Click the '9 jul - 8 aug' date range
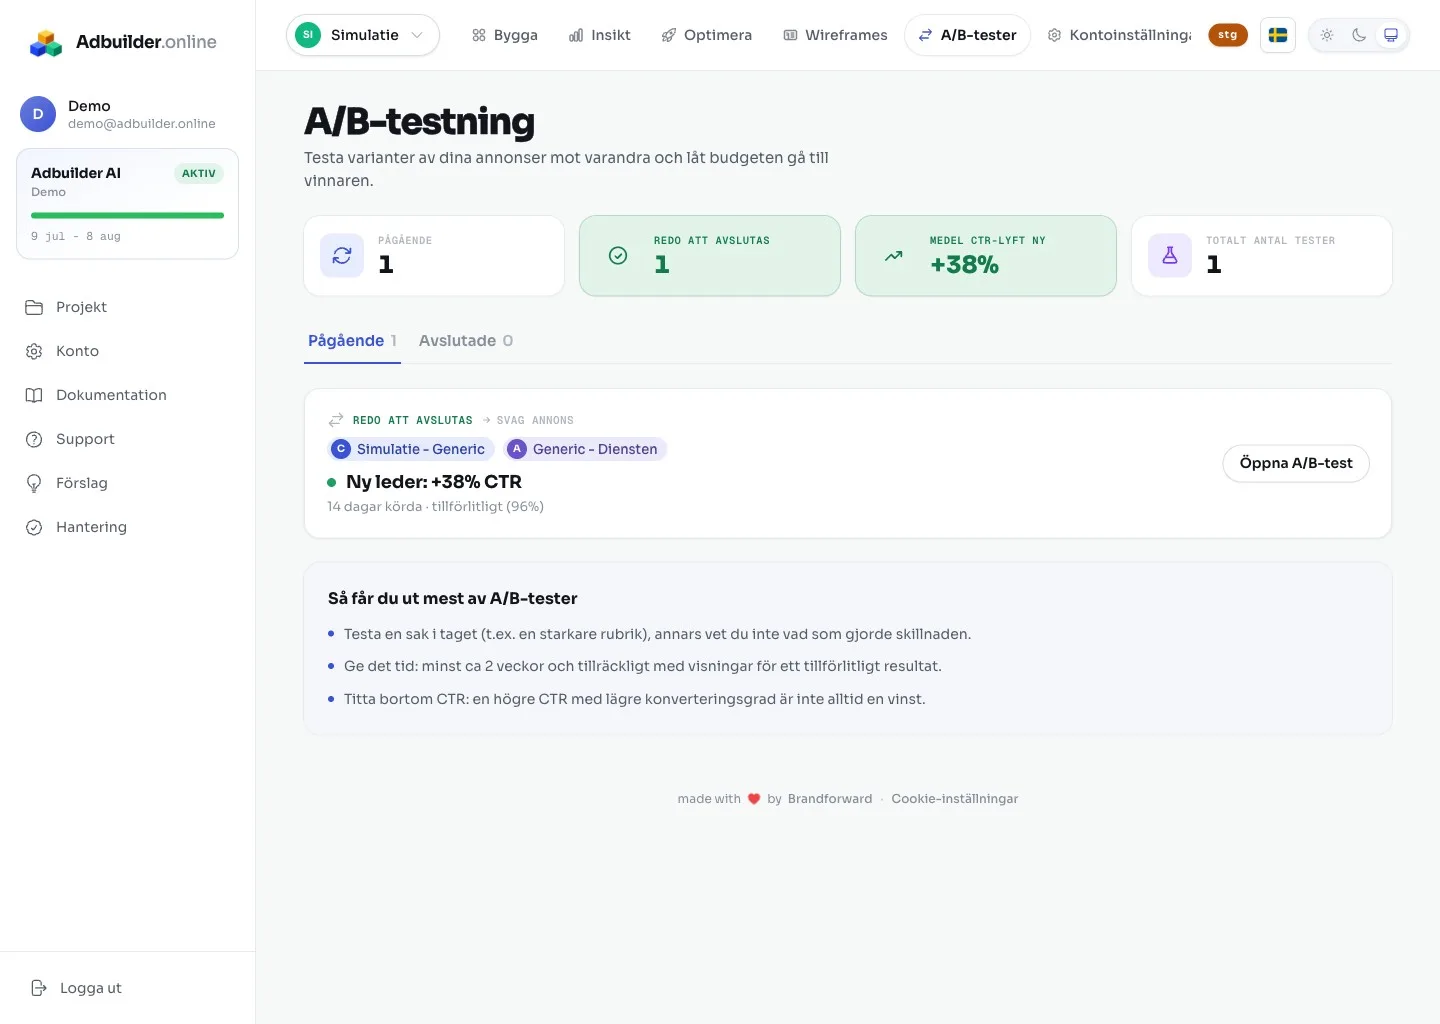Screen dimensions: 1440x1024 click(76, 237)
